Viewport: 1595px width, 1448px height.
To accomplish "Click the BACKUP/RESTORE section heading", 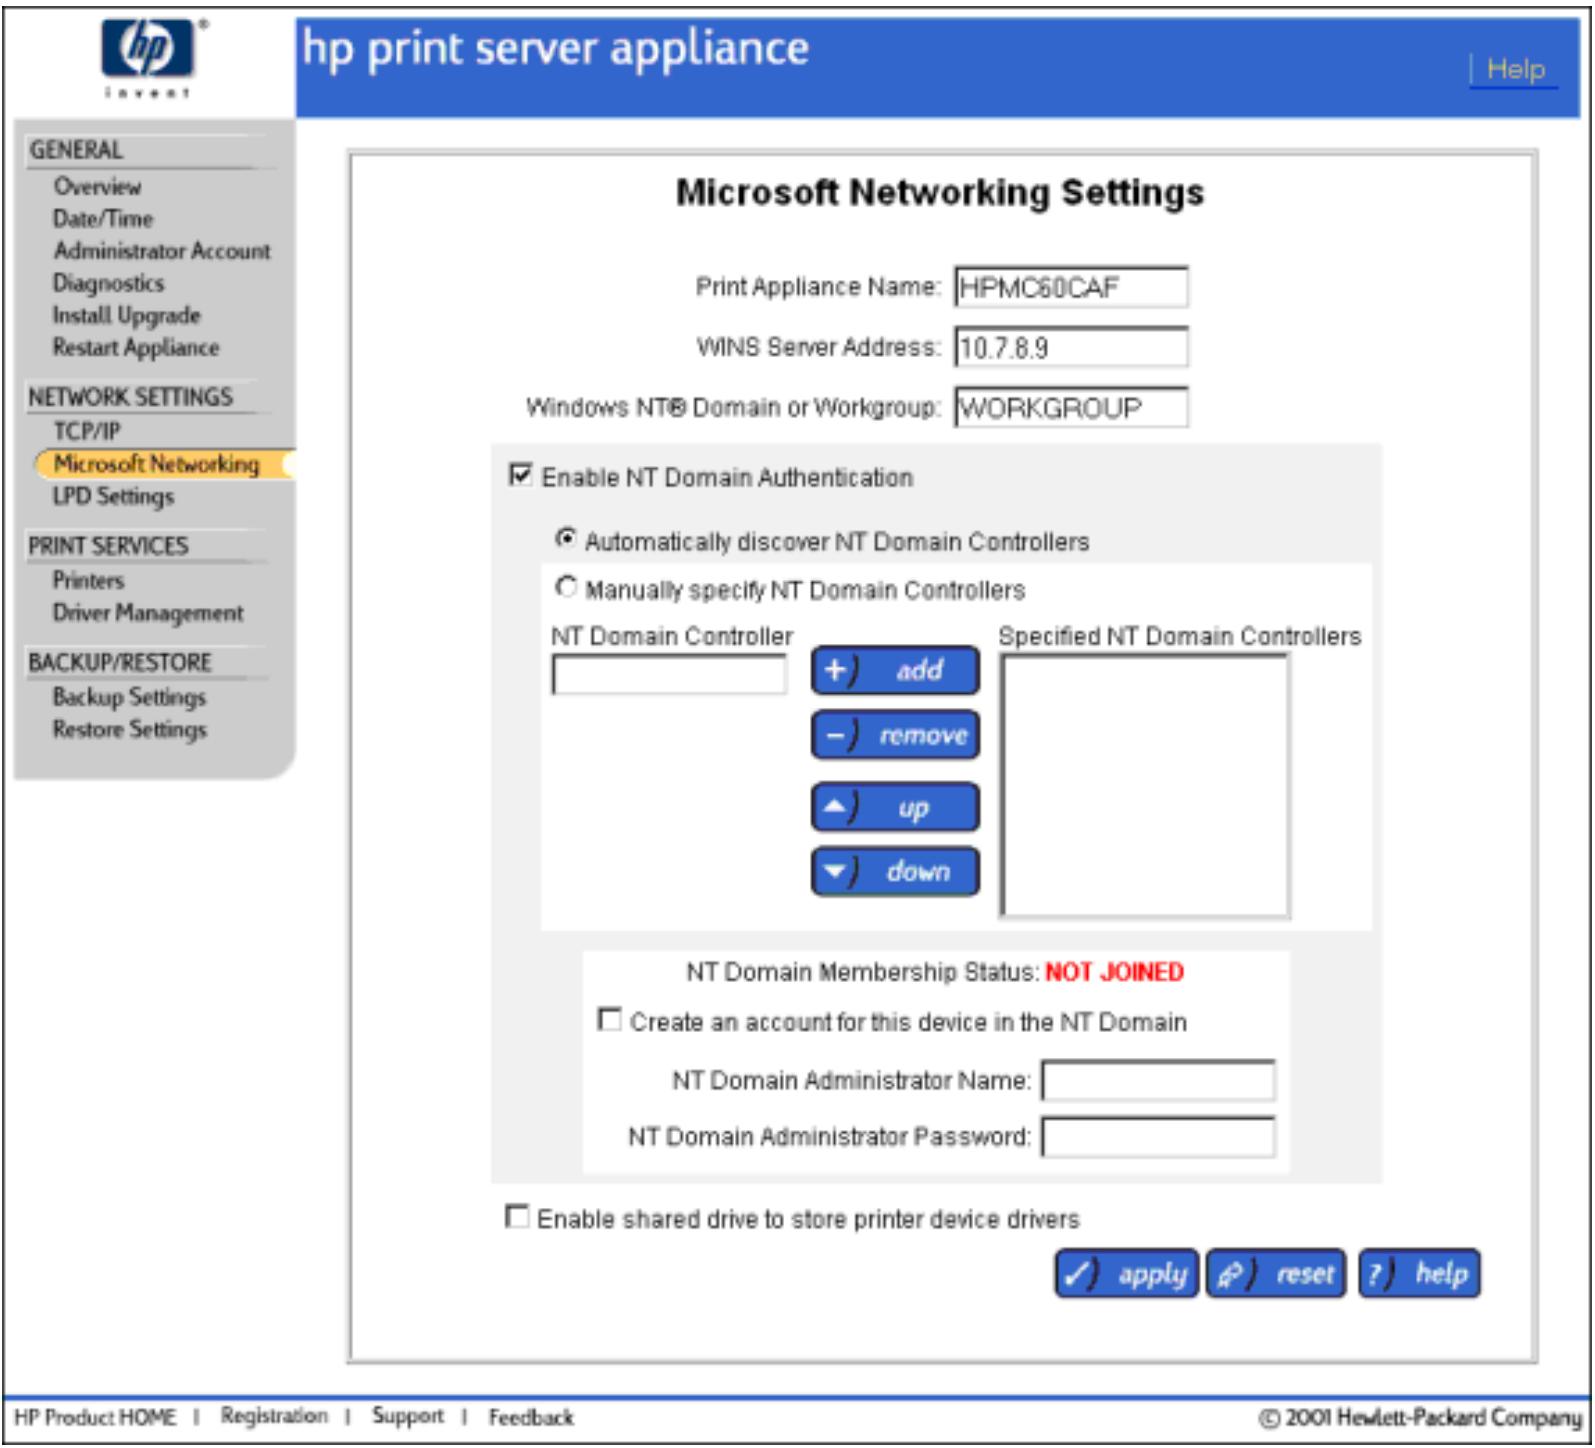I will pyautogui.click(x=120, y=662).
